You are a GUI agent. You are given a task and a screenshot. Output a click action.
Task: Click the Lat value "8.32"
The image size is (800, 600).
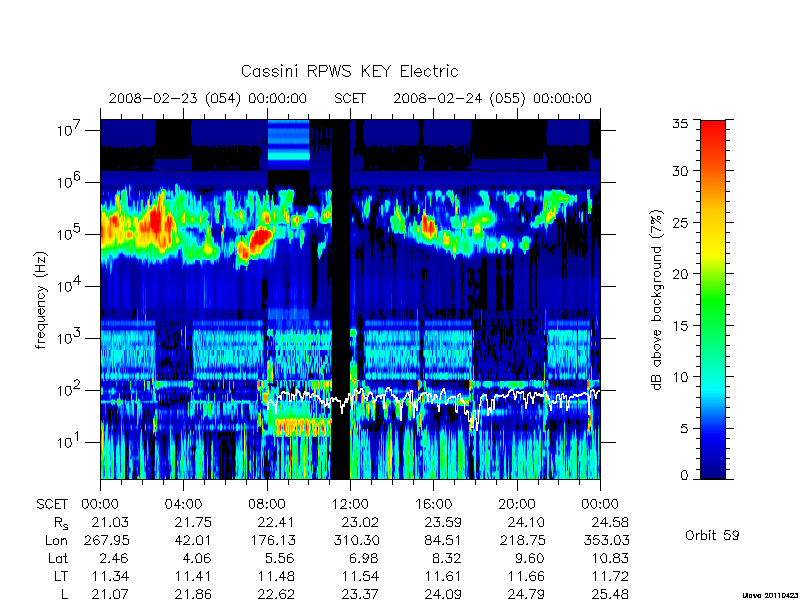tap(447, 559)
